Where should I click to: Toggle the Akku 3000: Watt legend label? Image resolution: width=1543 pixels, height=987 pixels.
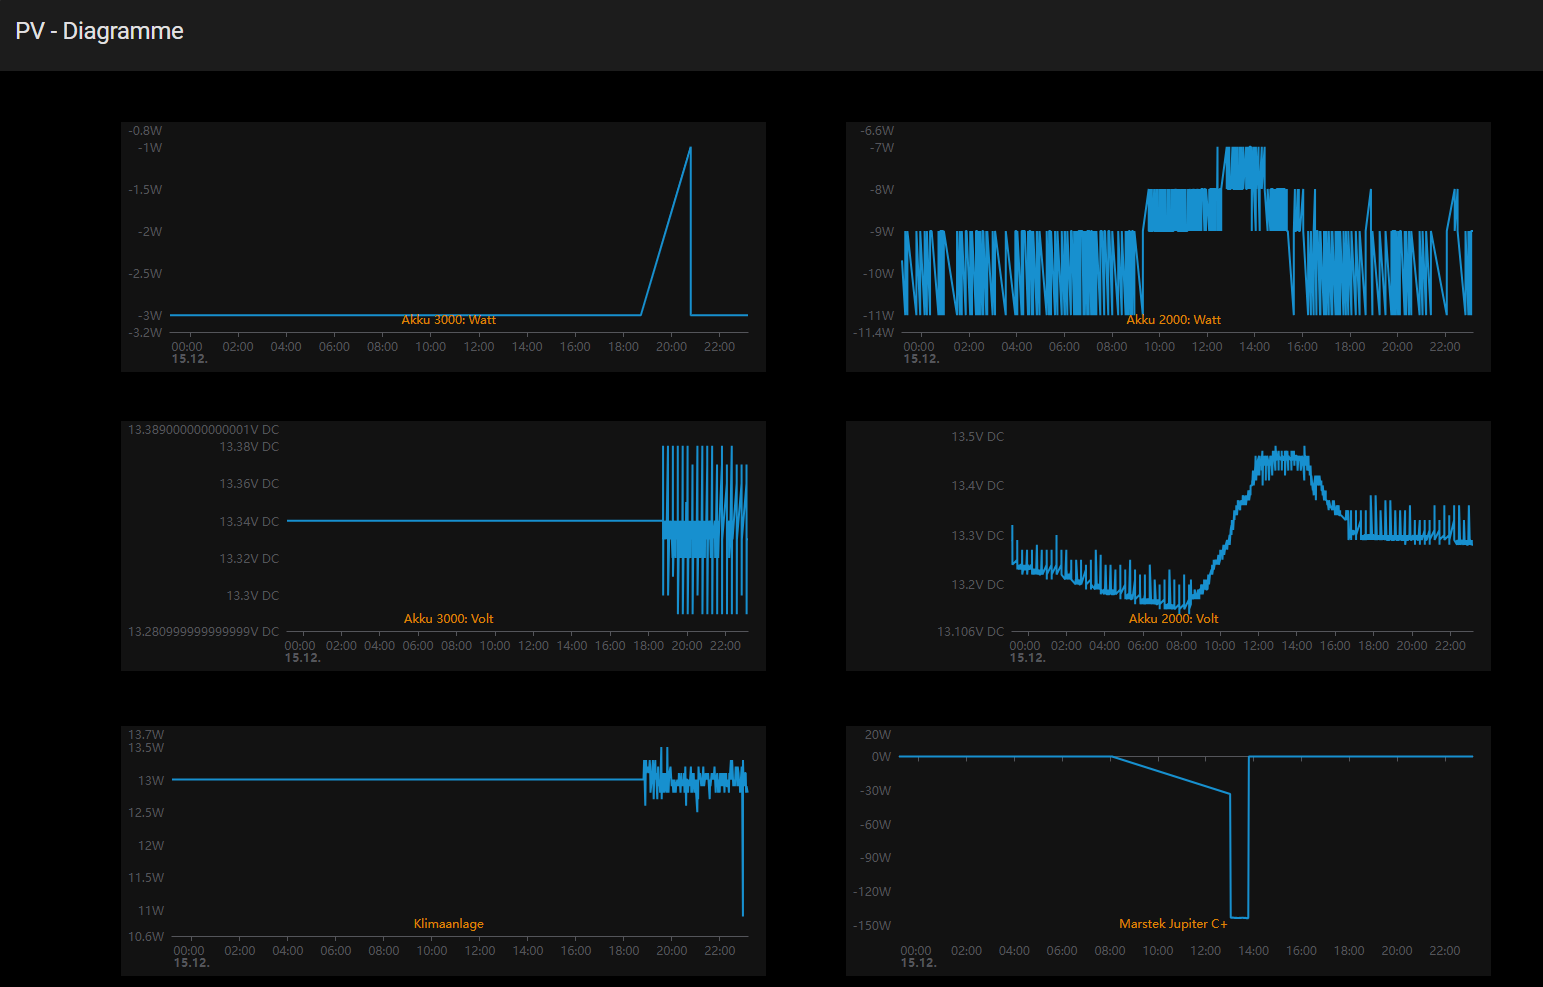448,320
